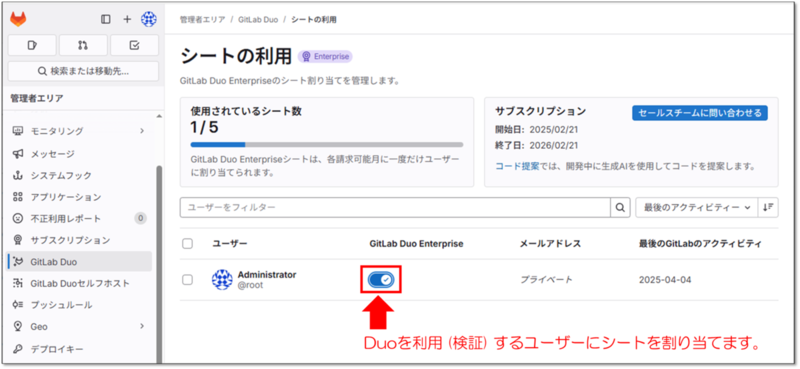Screen dimensions: 800x369
Task: Open メッセージ in admin sidebar
Action: click(x=80, y=154)
